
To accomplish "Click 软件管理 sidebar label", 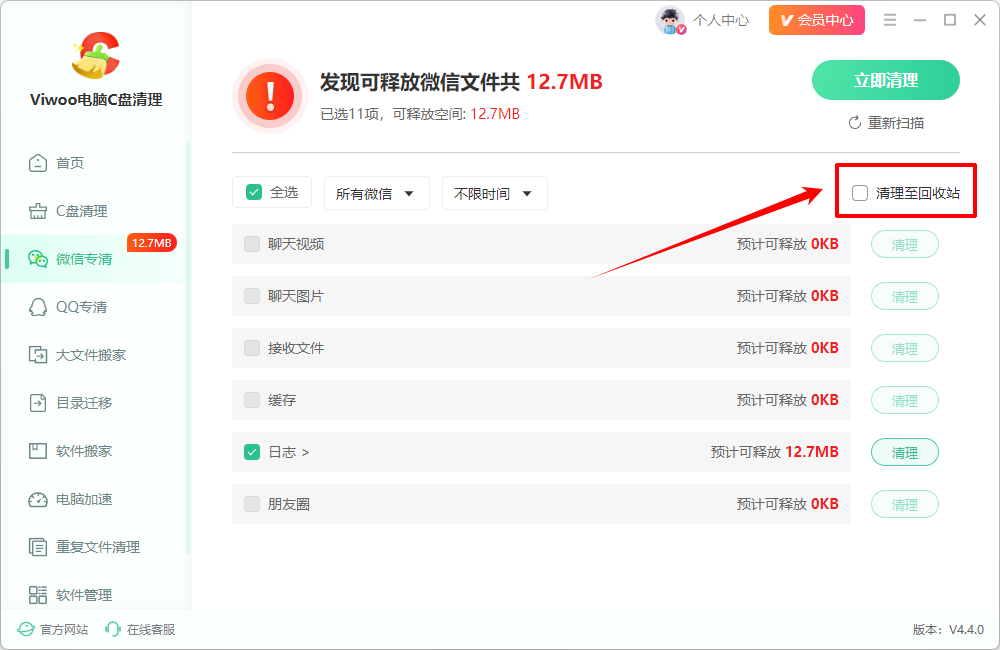I will (84, 595).
